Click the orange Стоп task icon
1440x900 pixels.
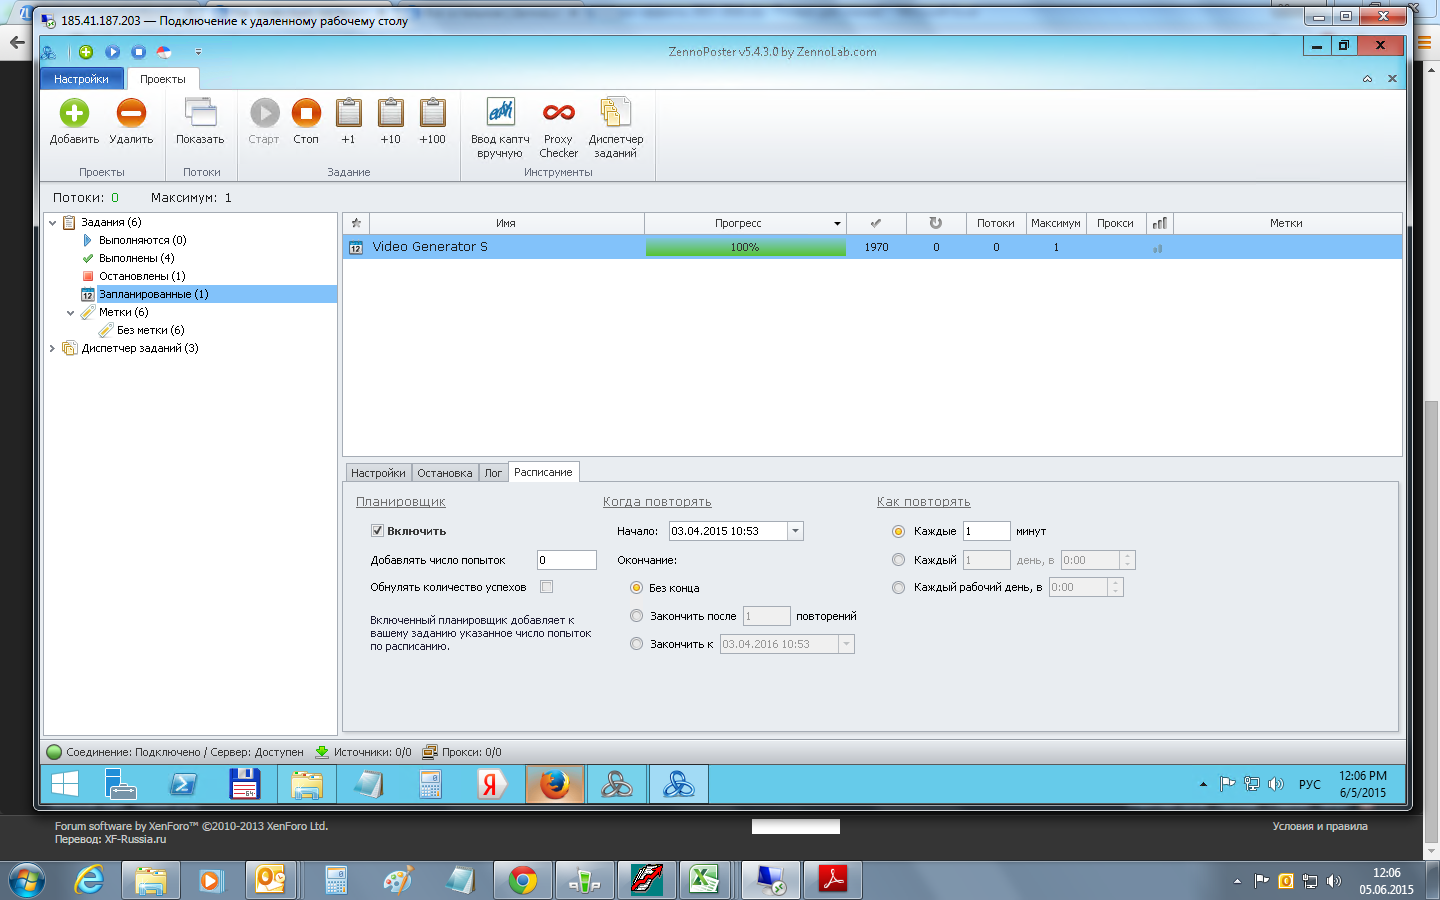pos(306,113)
